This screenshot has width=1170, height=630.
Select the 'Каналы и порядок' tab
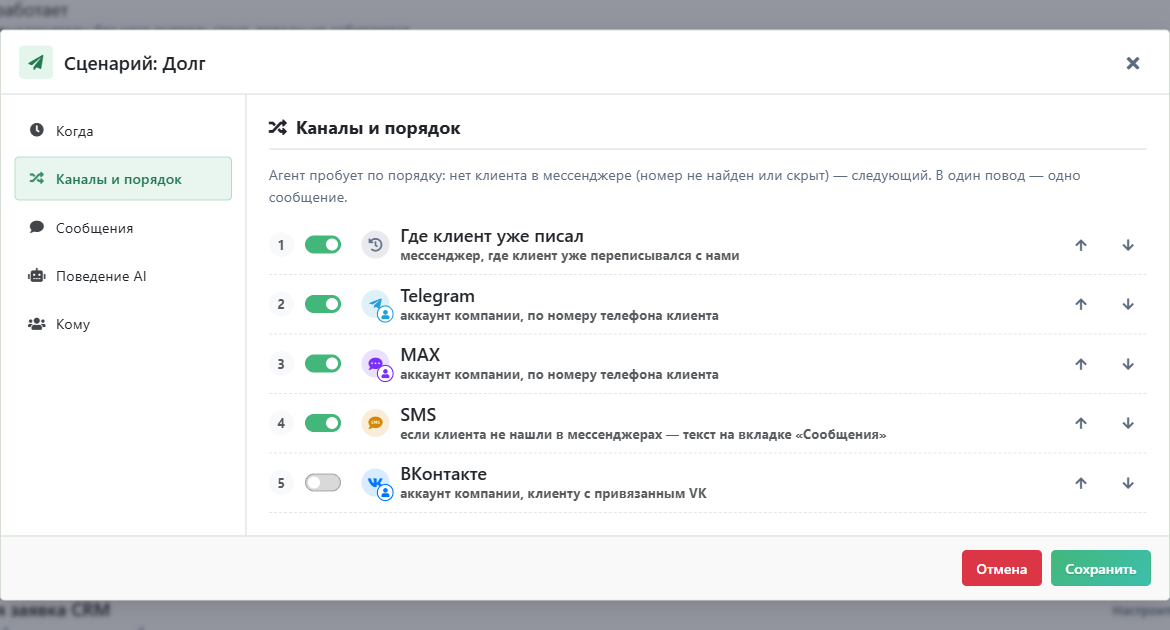click(x=123, y=178)
